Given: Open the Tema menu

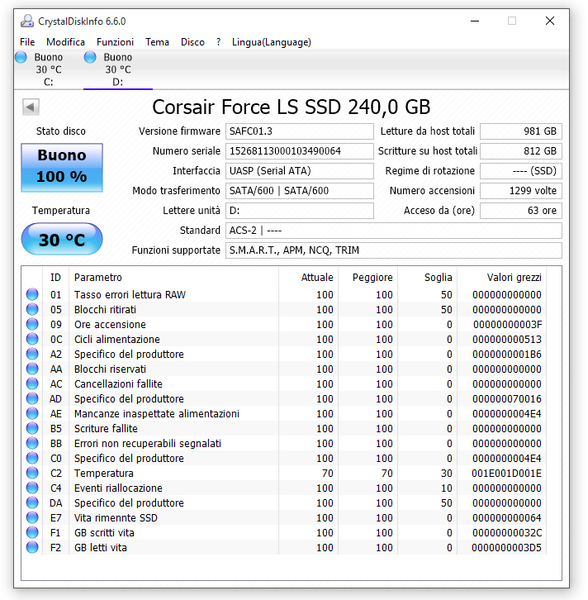Looking at the screenshot, I should pos(157,42).
